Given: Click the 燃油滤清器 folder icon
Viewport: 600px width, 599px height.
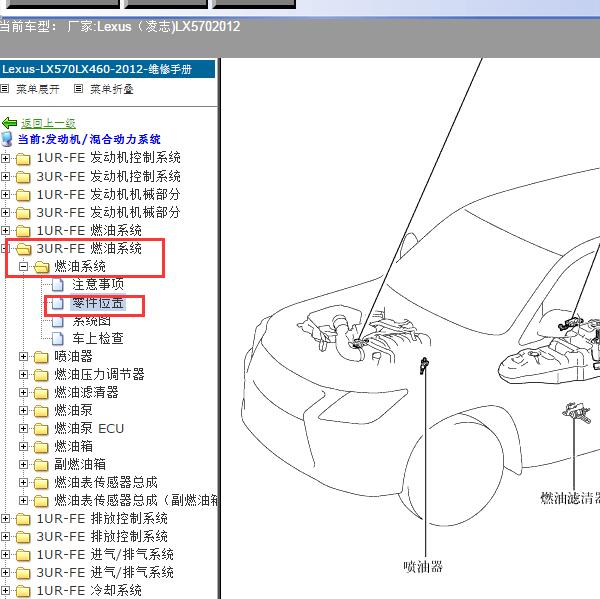Looking at the screenshot, I should coord(41,393).
